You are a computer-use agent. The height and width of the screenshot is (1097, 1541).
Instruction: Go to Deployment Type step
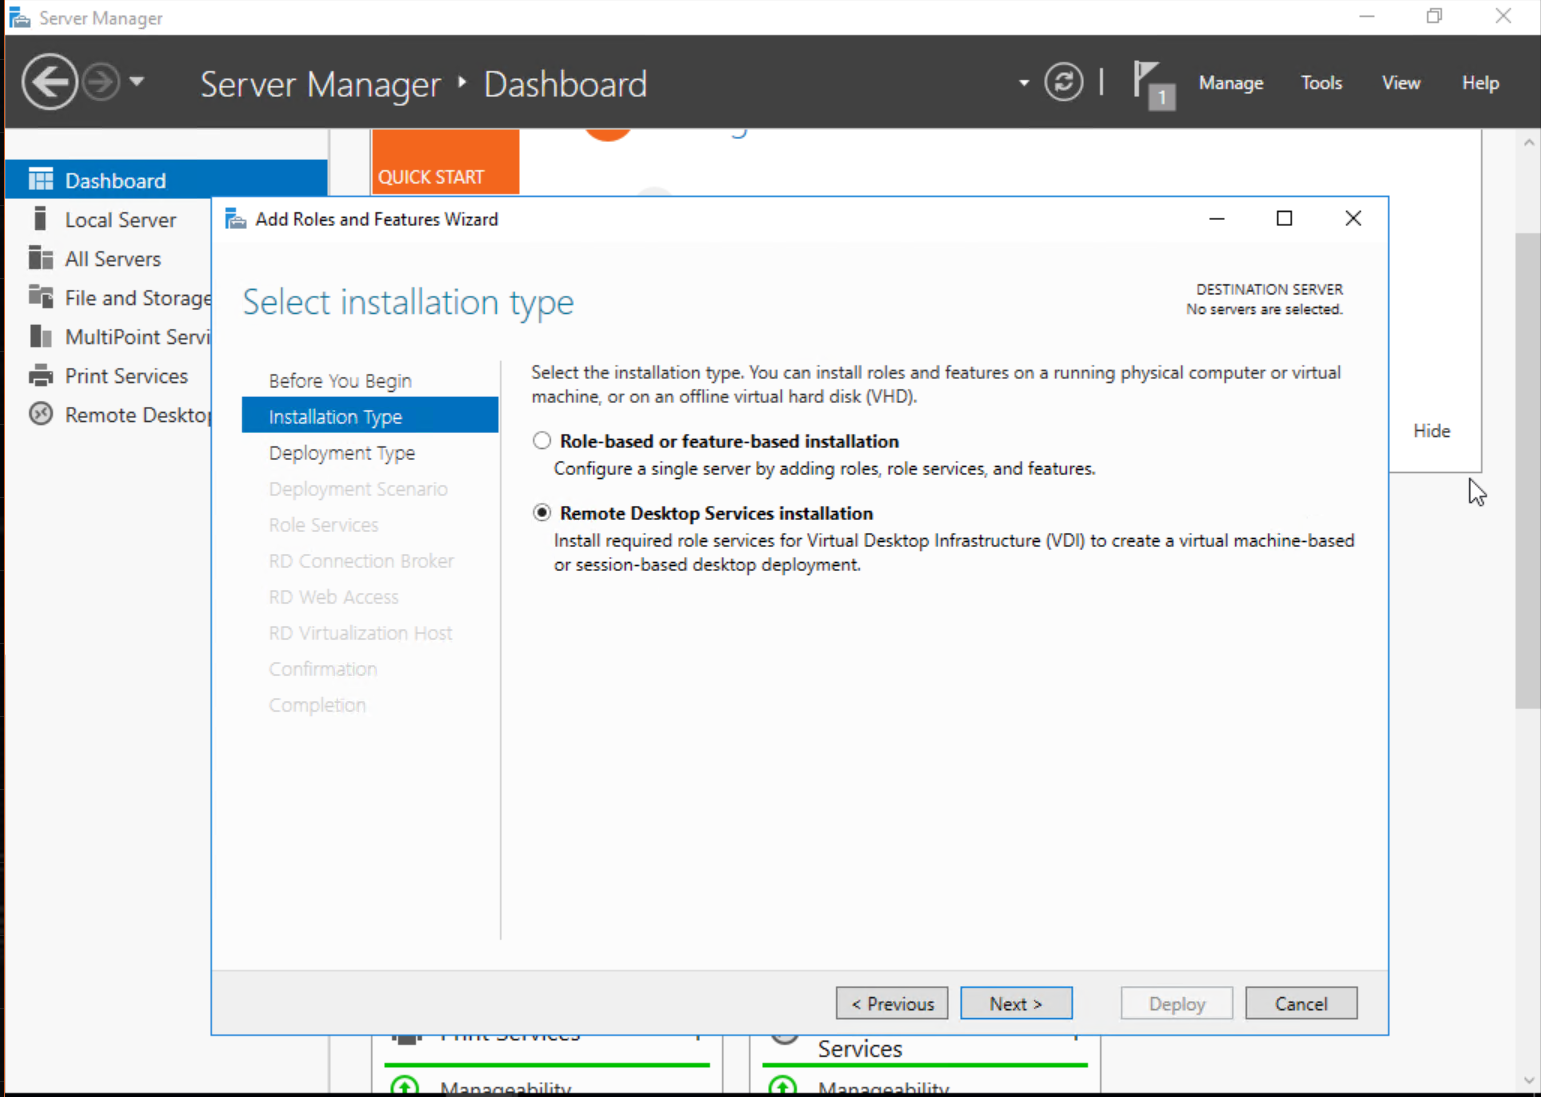click(342, 453)
